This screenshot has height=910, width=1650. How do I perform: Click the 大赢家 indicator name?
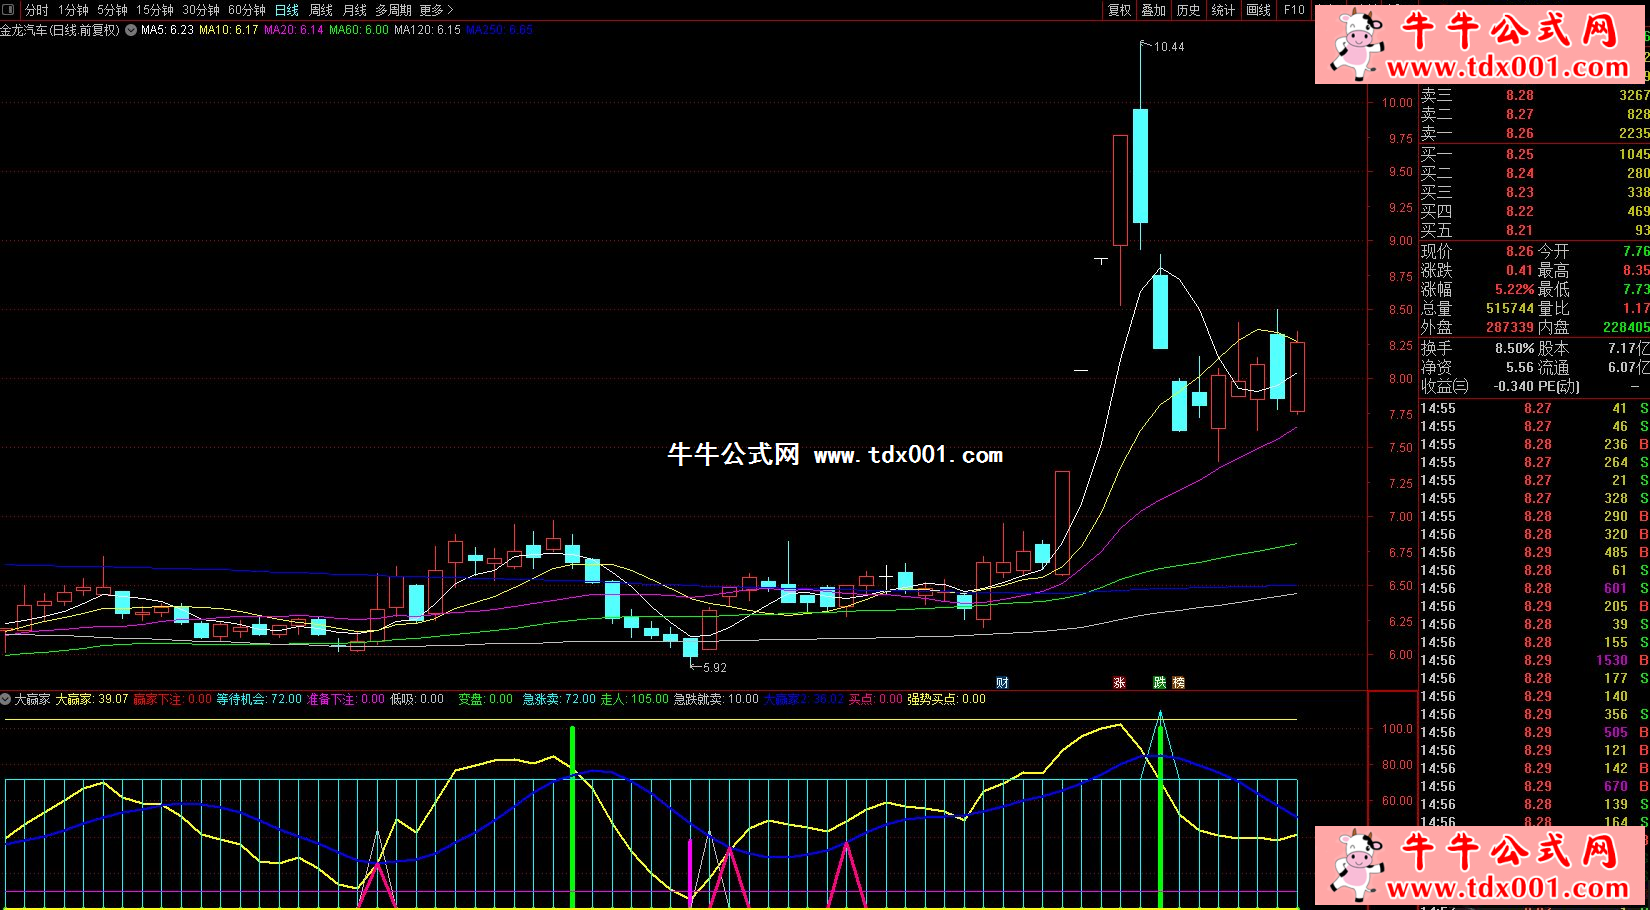32,699
